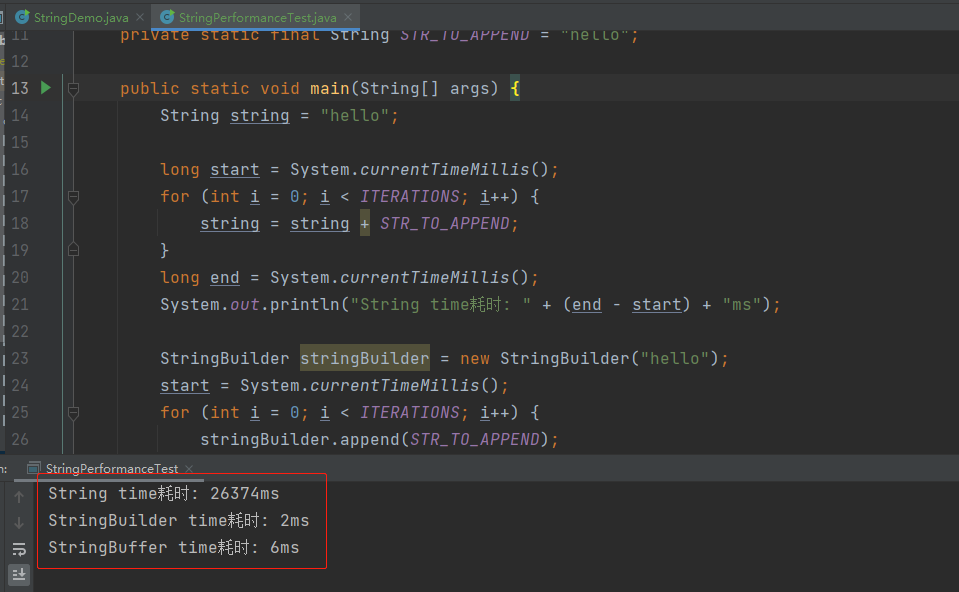Click the up stack trace arrow
The image size is (959, 592).
tap(19, 497)
